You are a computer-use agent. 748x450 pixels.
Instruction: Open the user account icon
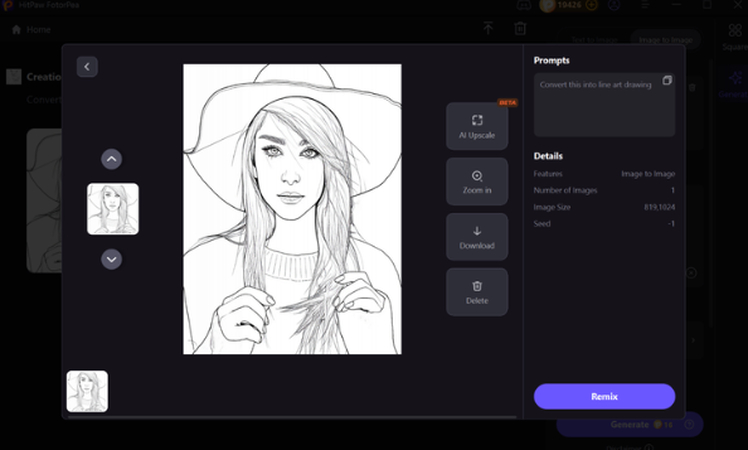[614, 5]
